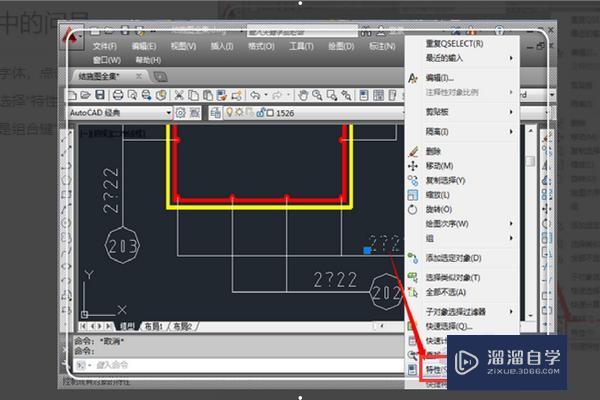Open the 插入(I) menu

tap(222, 46)
